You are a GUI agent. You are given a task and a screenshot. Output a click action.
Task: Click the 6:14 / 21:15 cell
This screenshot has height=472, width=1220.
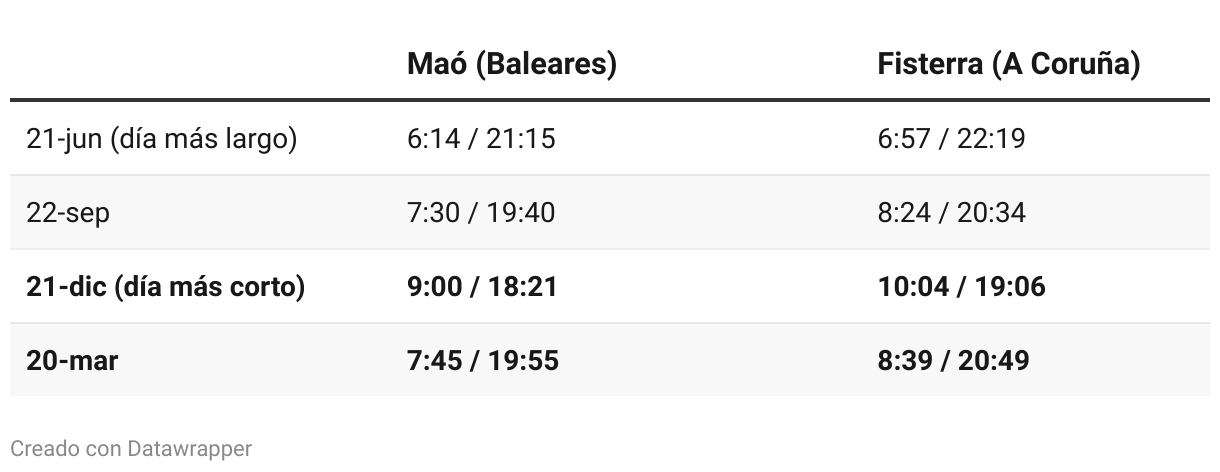click(481, 139)
